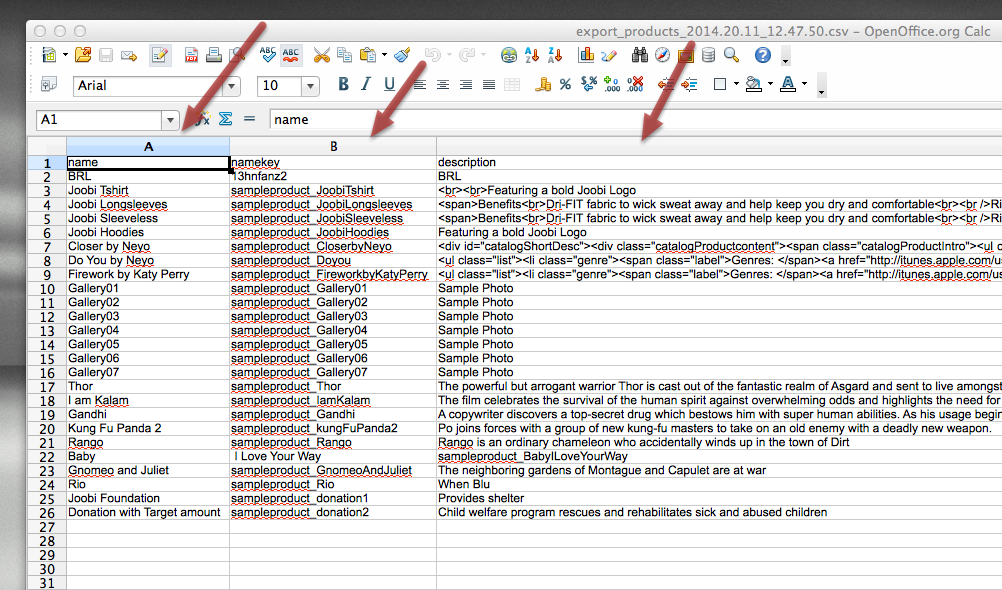Show the Draw functions pencil icon
1002x590 pixels.
[x=609, y=56]
